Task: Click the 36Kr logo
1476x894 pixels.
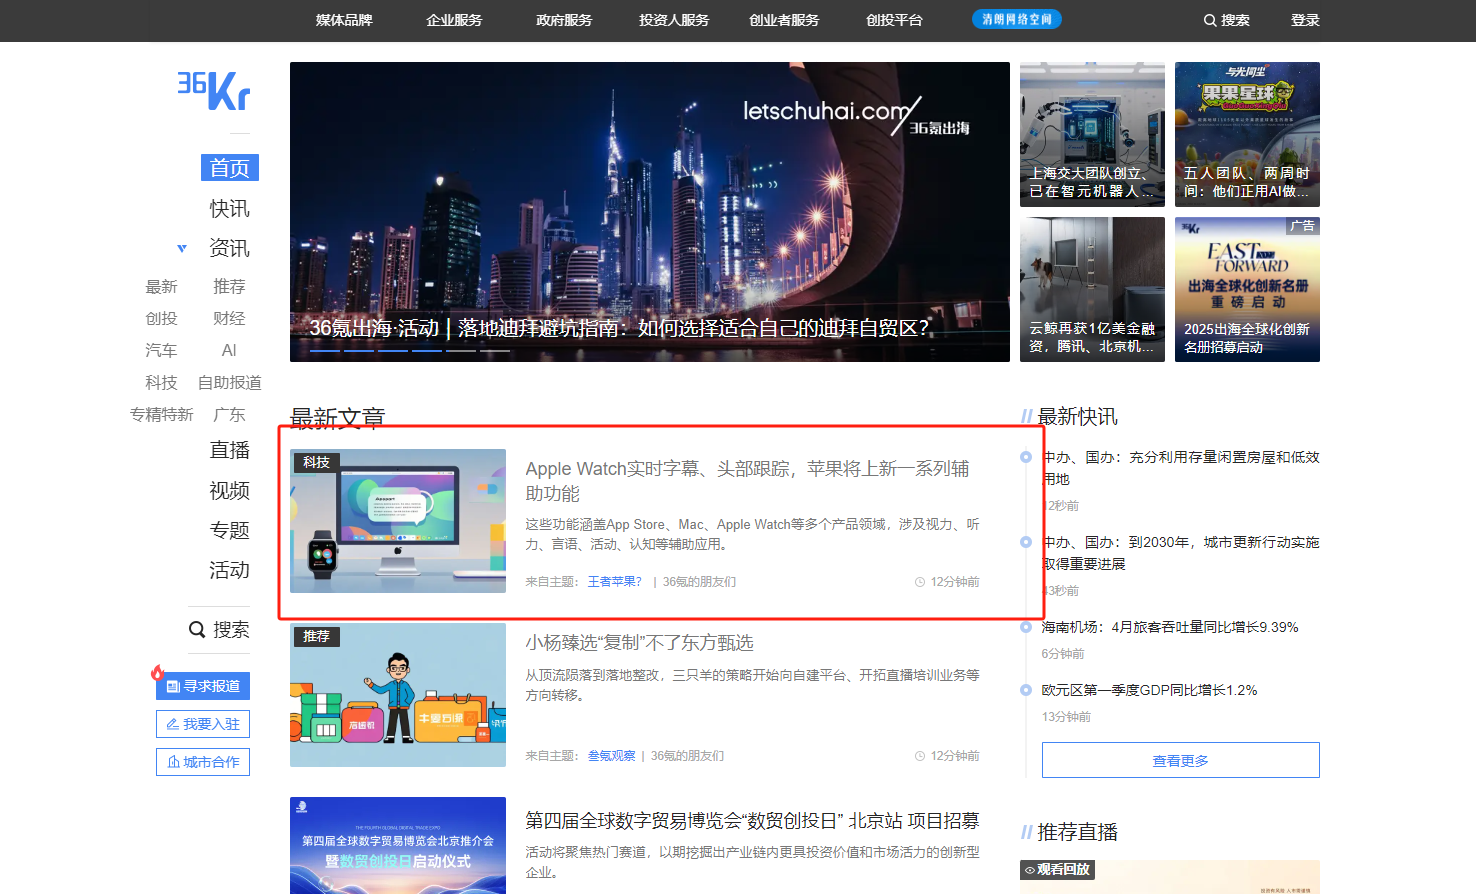Action: coord(214,90)
